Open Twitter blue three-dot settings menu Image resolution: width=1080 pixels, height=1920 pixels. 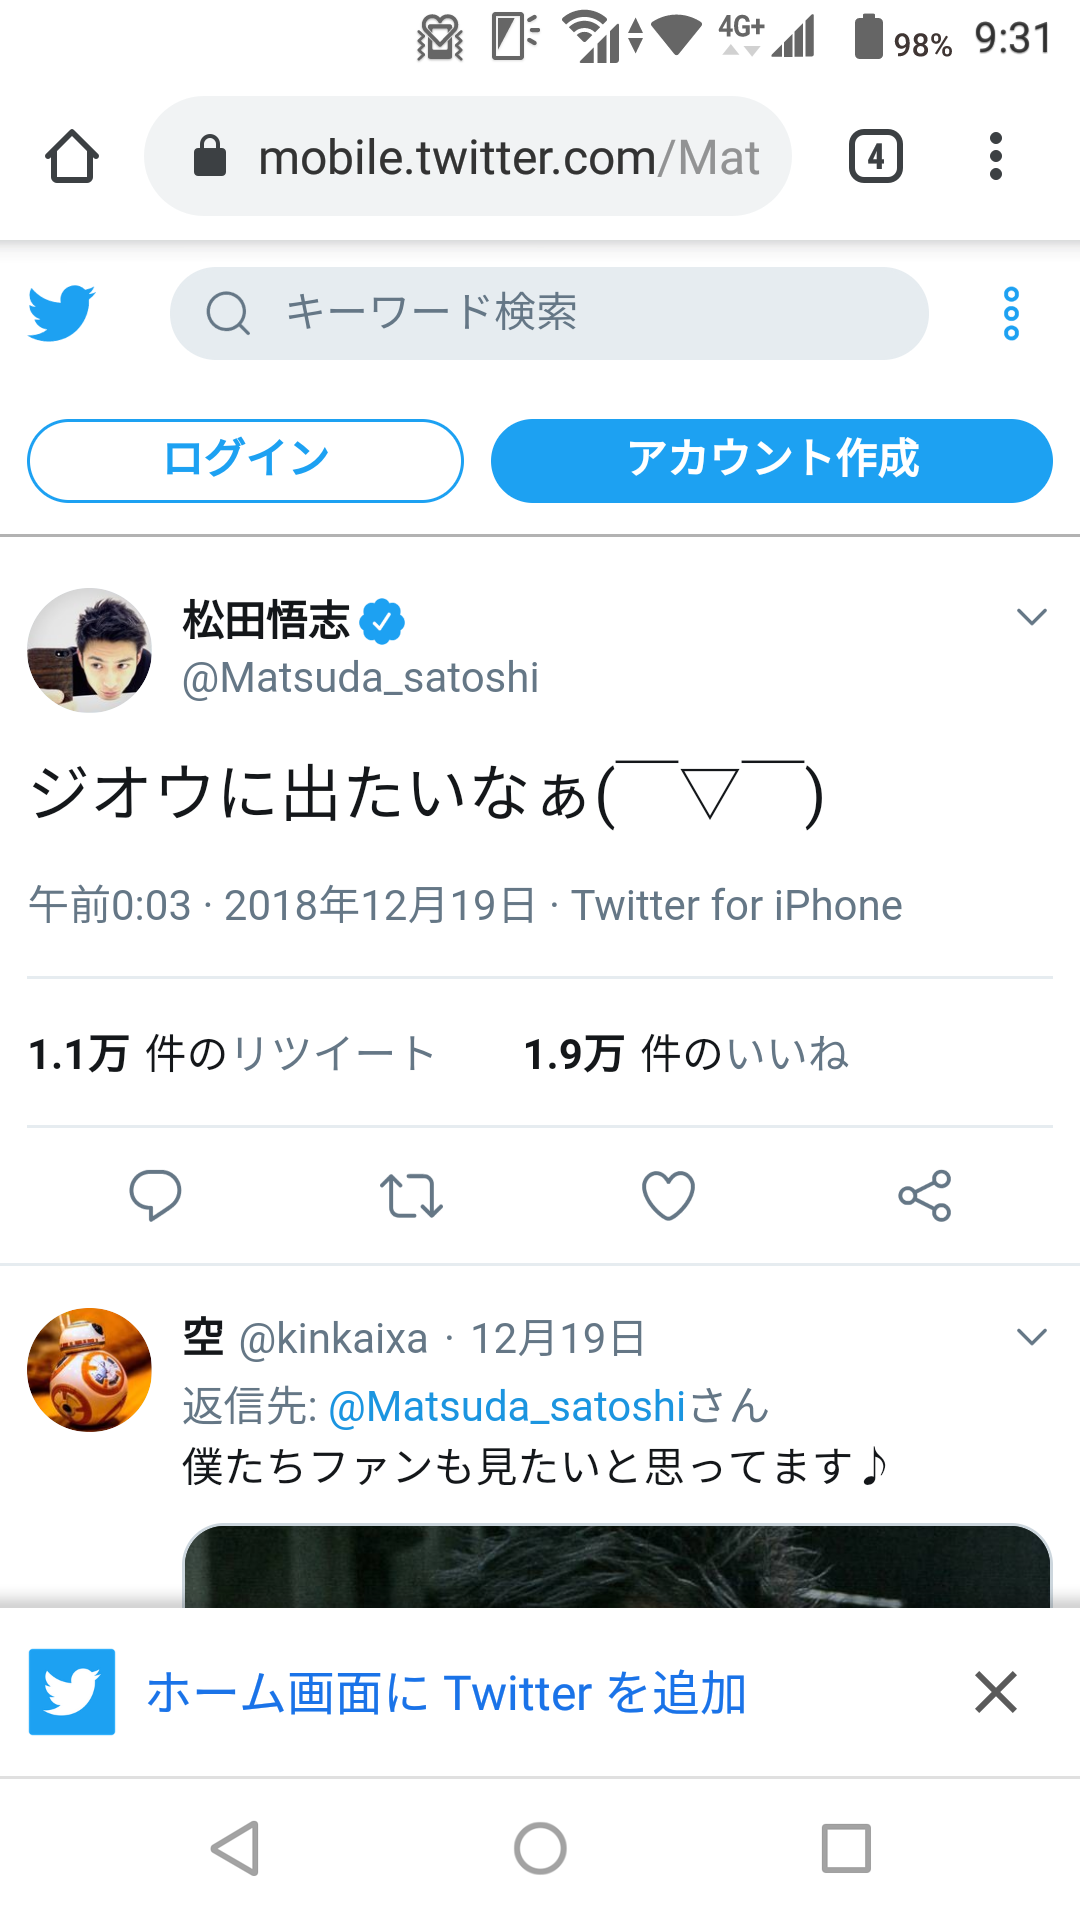click(1011, 313)
